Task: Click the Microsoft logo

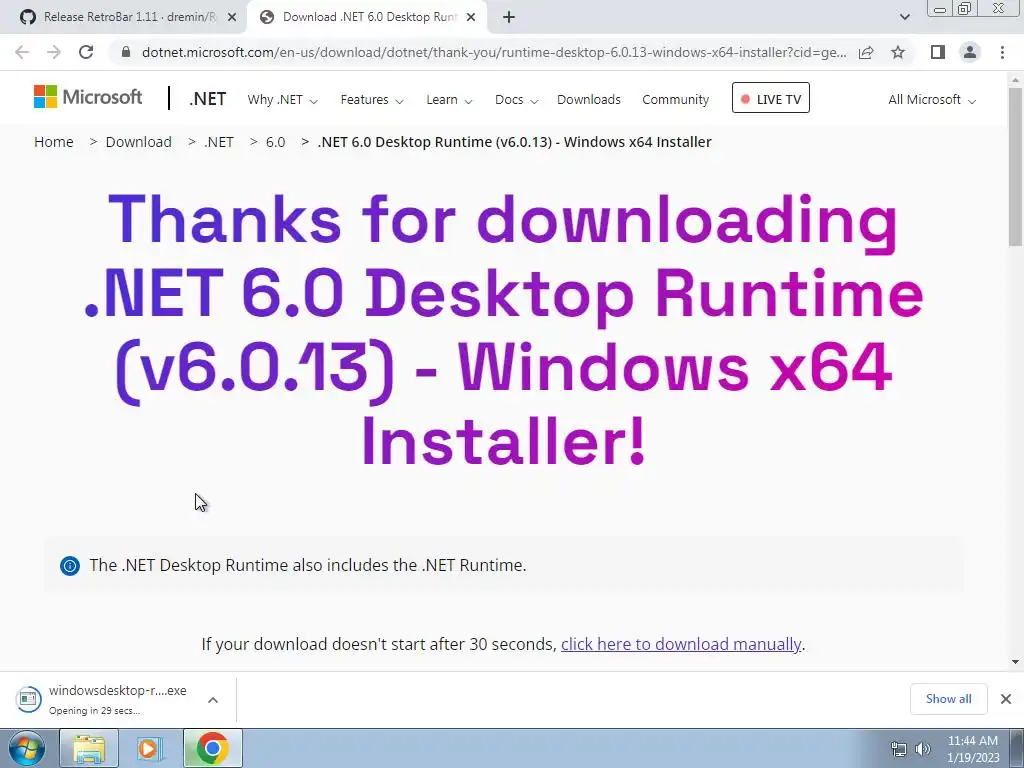Action: coord(88,97)
